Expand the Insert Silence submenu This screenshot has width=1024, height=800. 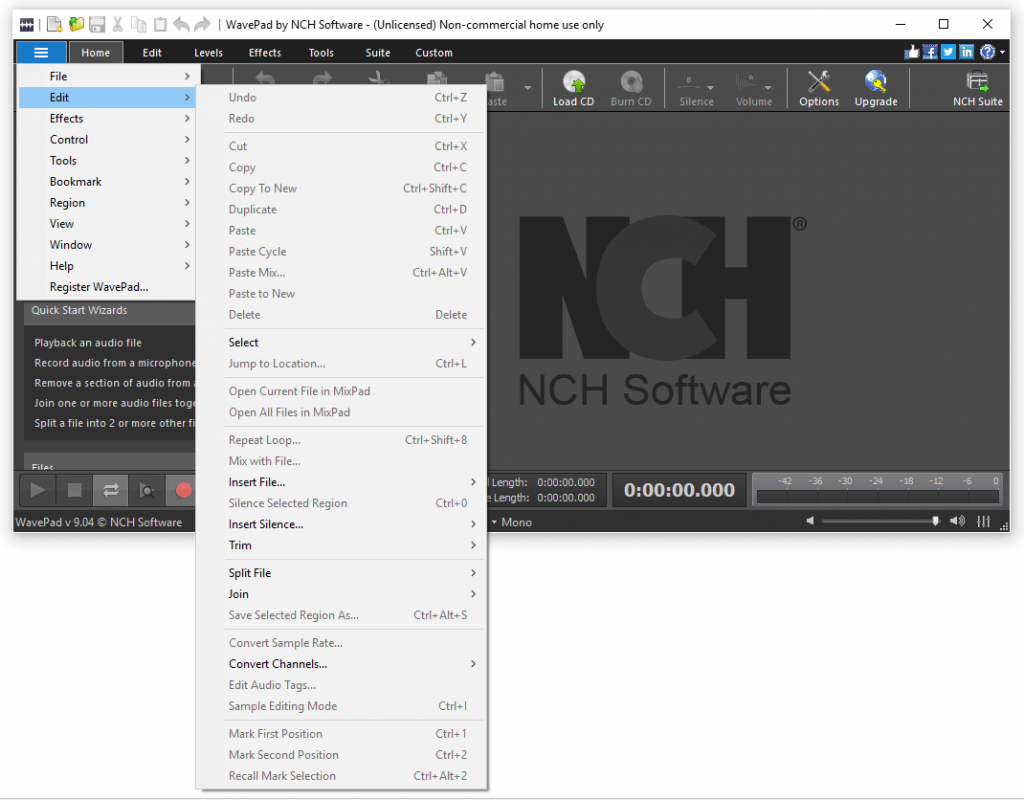(342, 524)
